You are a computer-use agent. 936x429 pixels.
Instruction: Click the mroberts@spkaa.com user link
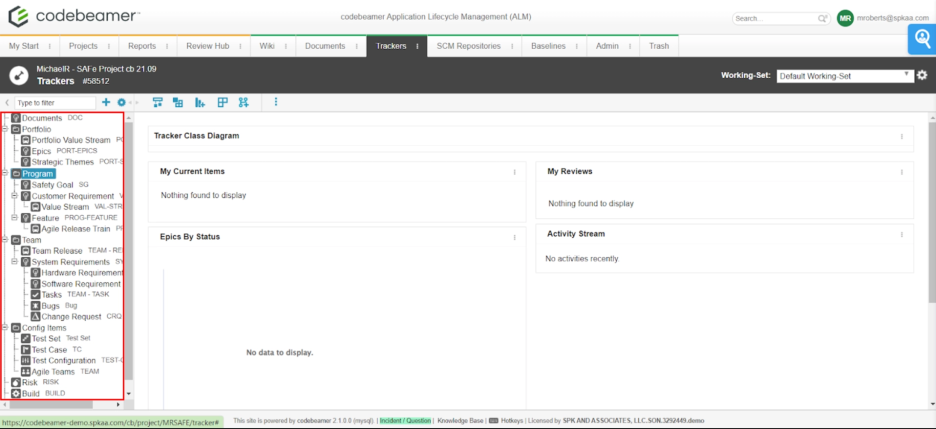(x=893, y=18)
